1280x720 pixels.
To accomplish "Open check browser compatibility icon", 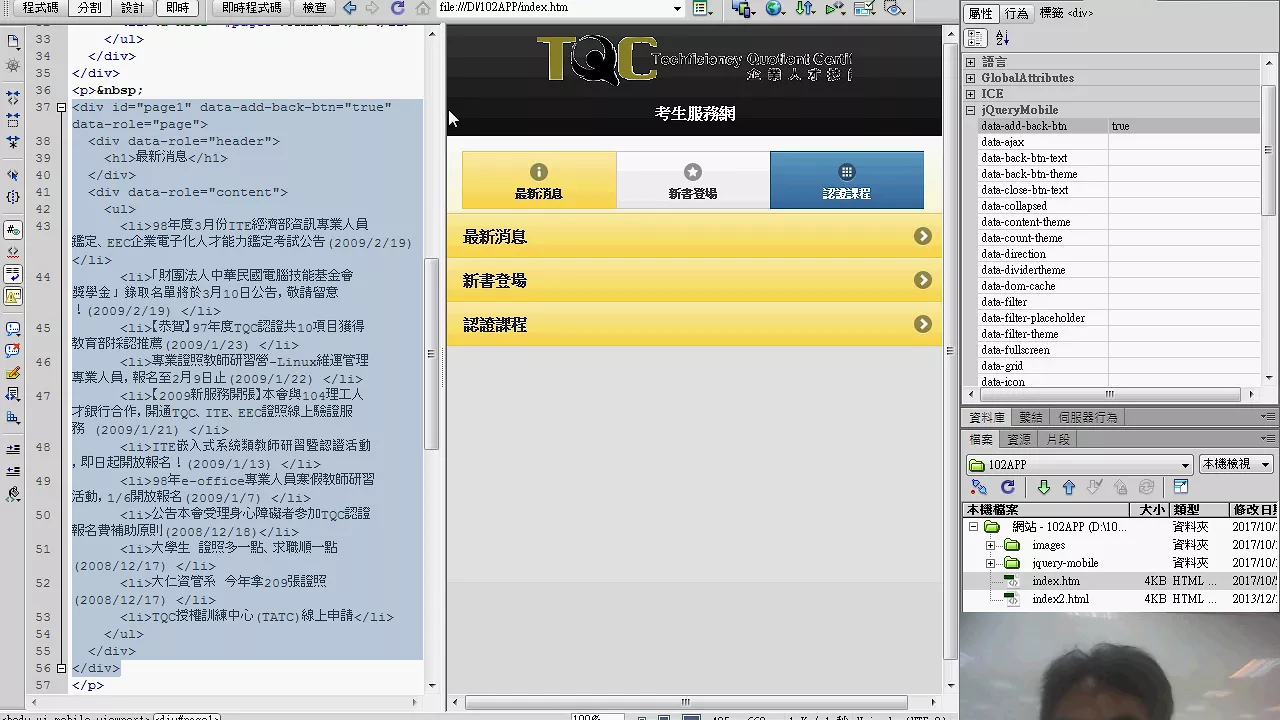I will click(865, 8).
